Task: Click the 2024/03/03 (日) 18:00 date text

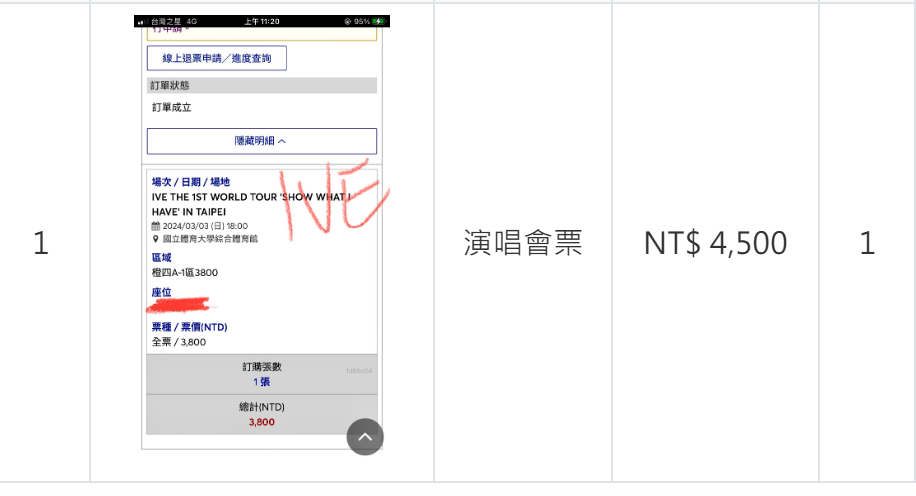Action: point(205,226)
